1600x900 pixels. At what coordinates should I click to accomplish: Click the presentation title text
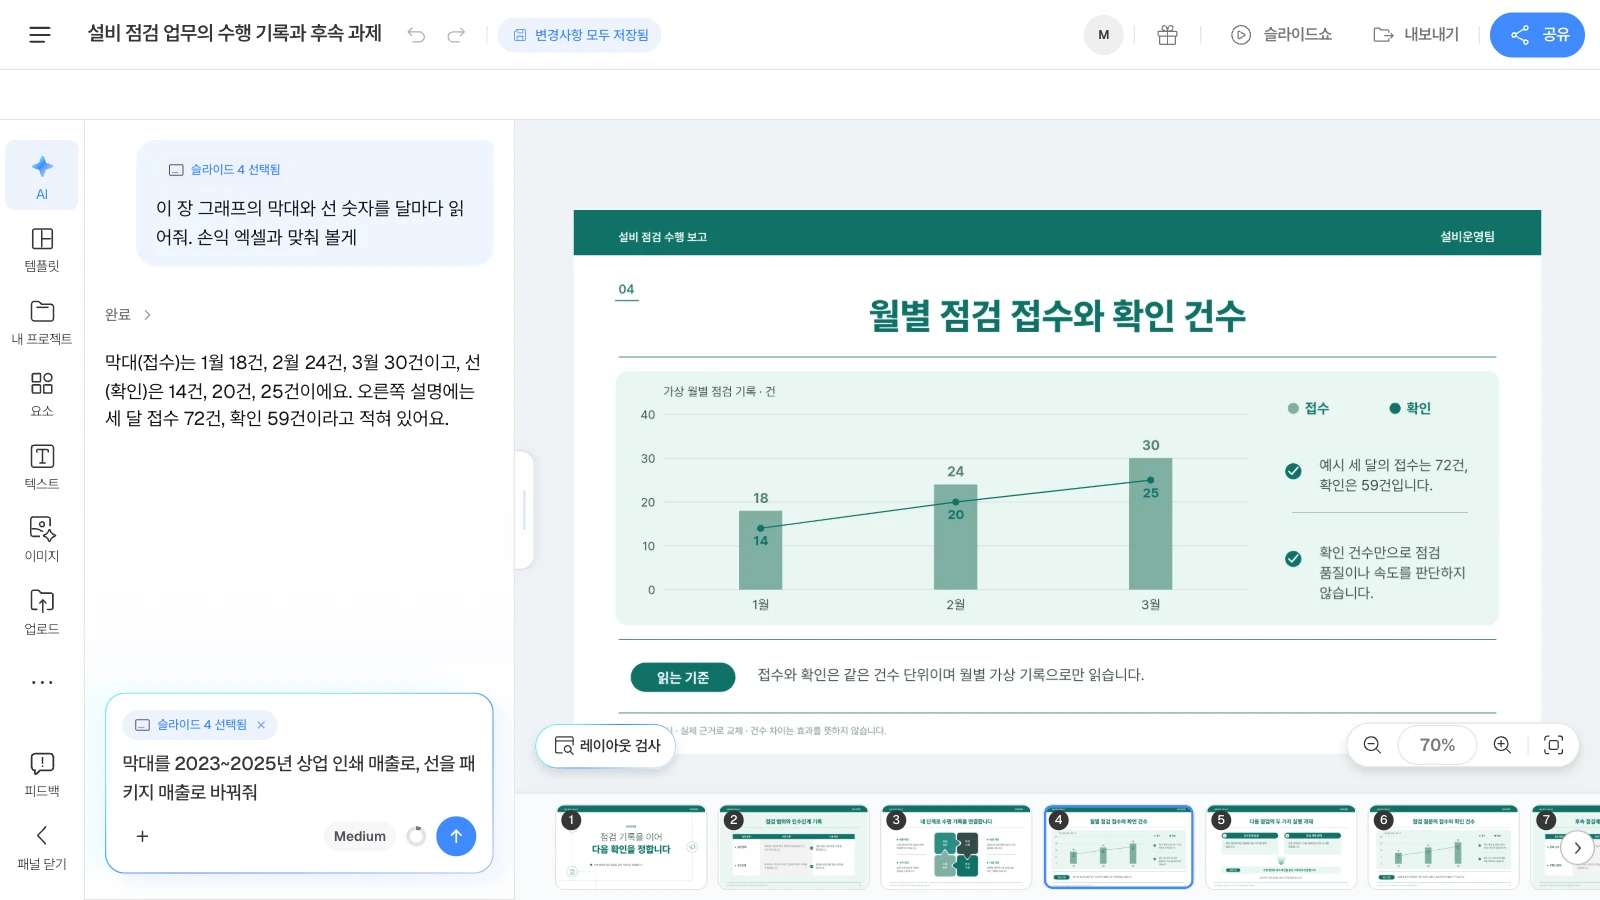[x=235, y=33]
